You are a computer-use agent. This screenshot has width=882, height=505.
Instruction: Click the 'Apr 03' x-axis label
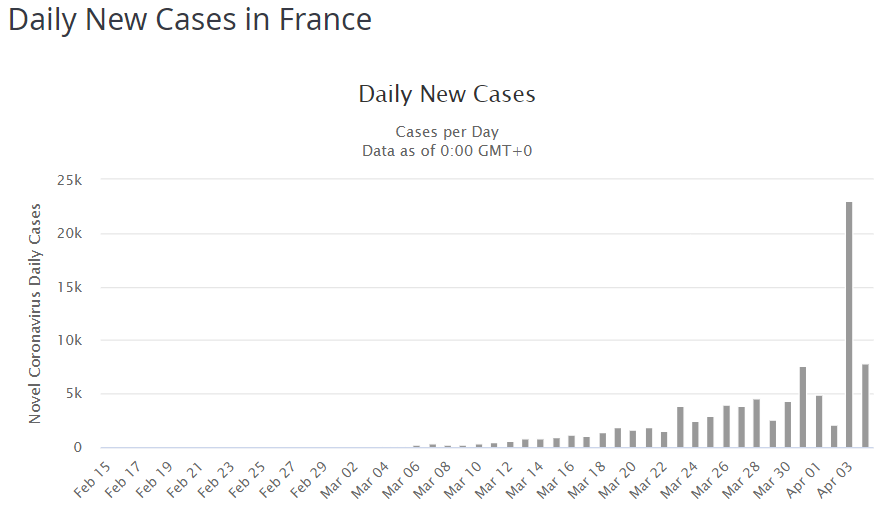coord(836,480)
